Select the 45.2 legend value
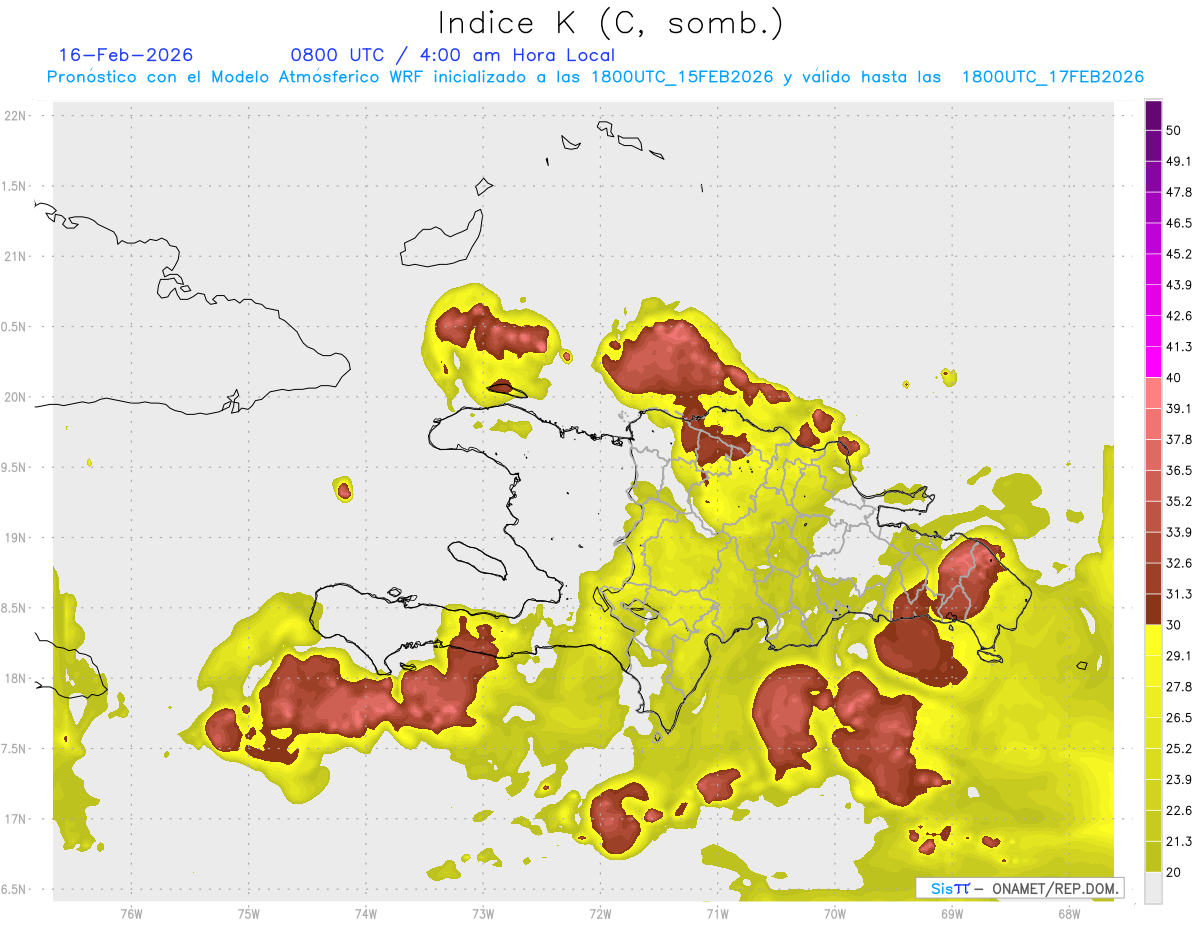This screenshot has width=1200, height=927. (1179, 254)
